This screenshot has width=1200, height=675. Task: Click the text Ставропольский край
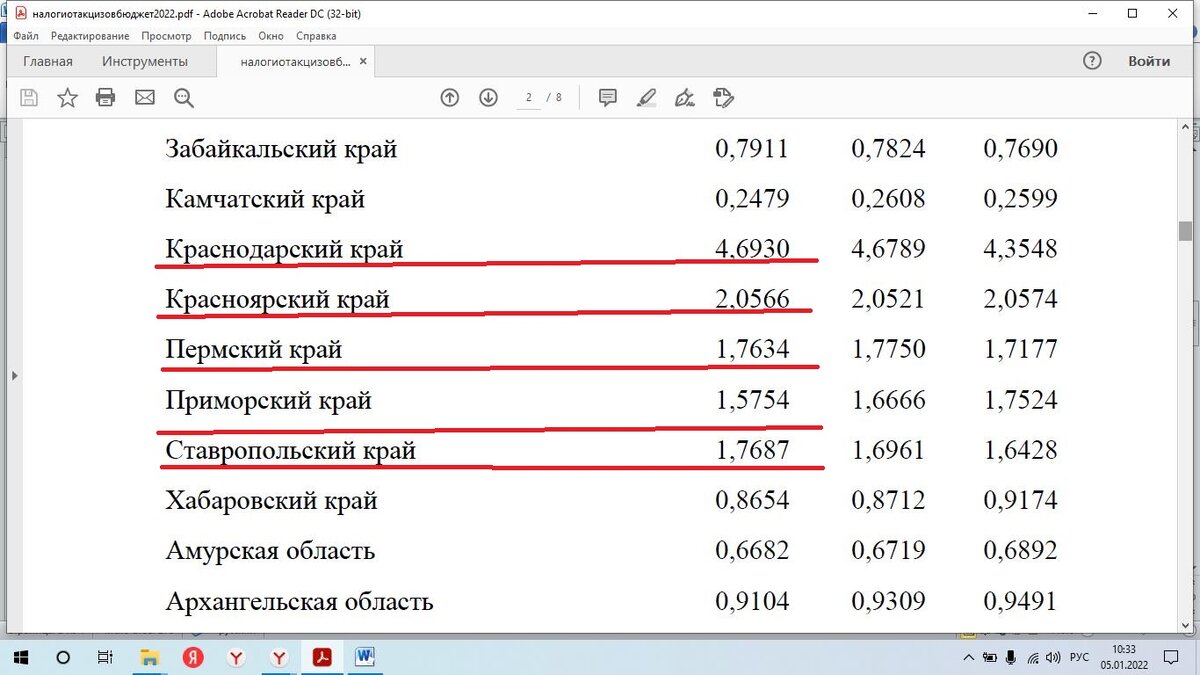coord(290,451)
